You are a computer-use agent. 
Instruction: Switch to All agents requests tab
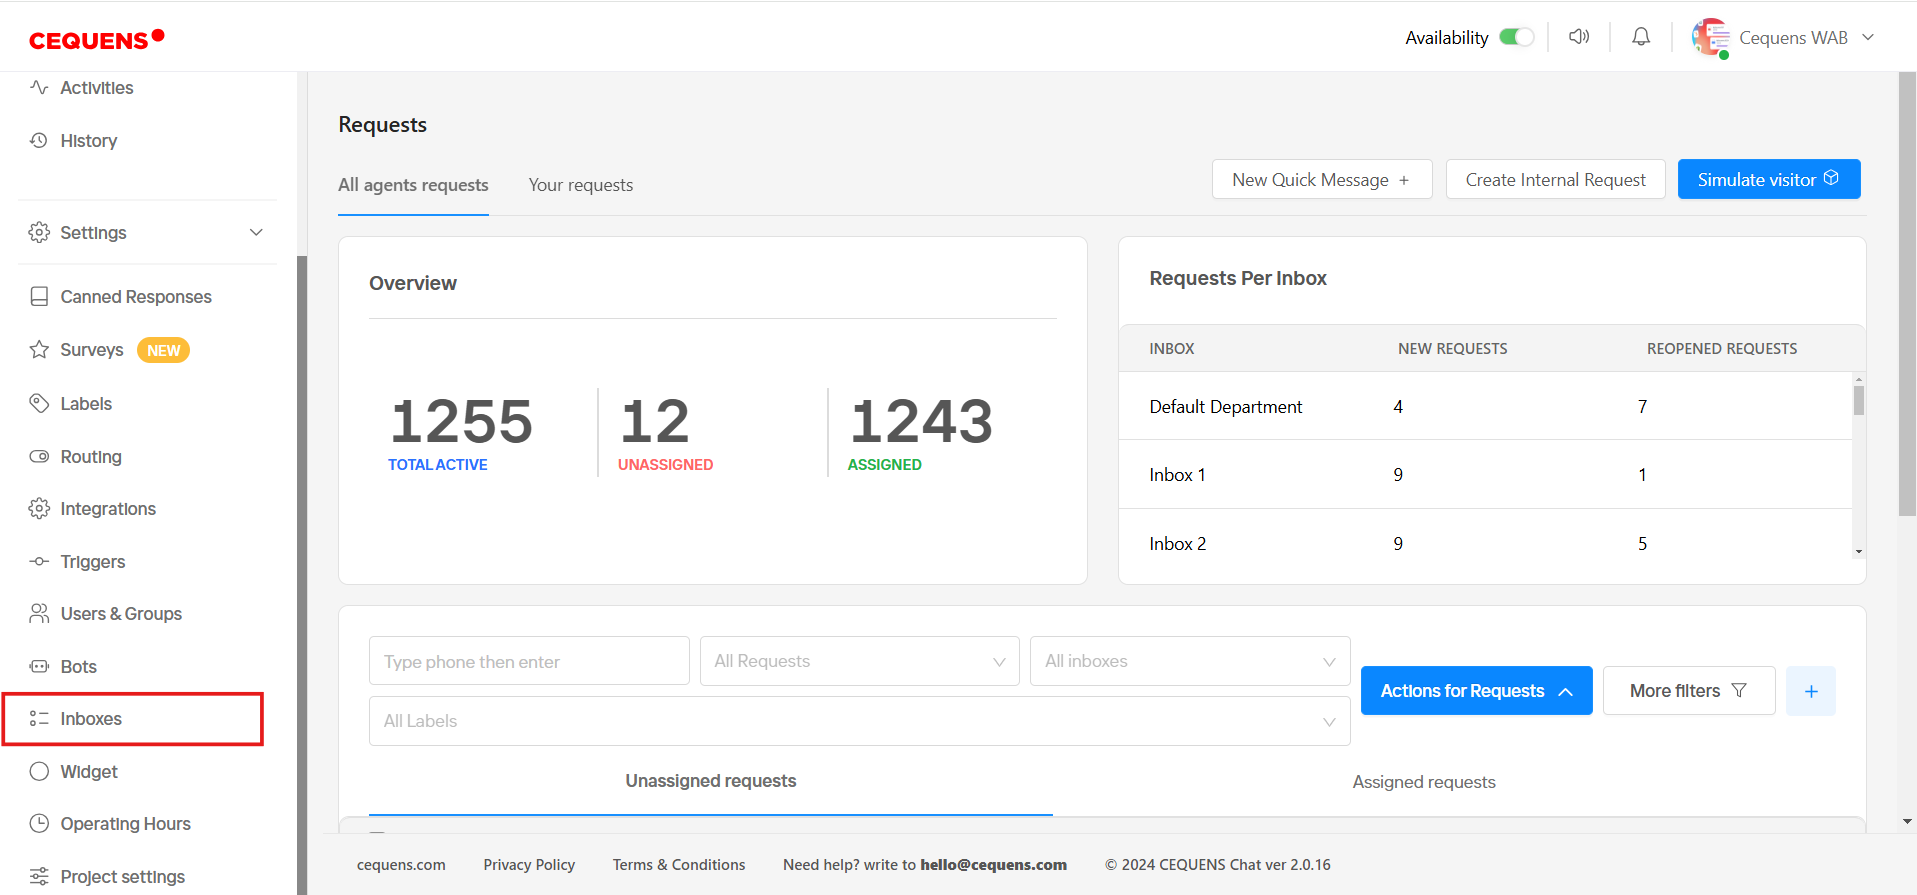click(x=413, y=185)
